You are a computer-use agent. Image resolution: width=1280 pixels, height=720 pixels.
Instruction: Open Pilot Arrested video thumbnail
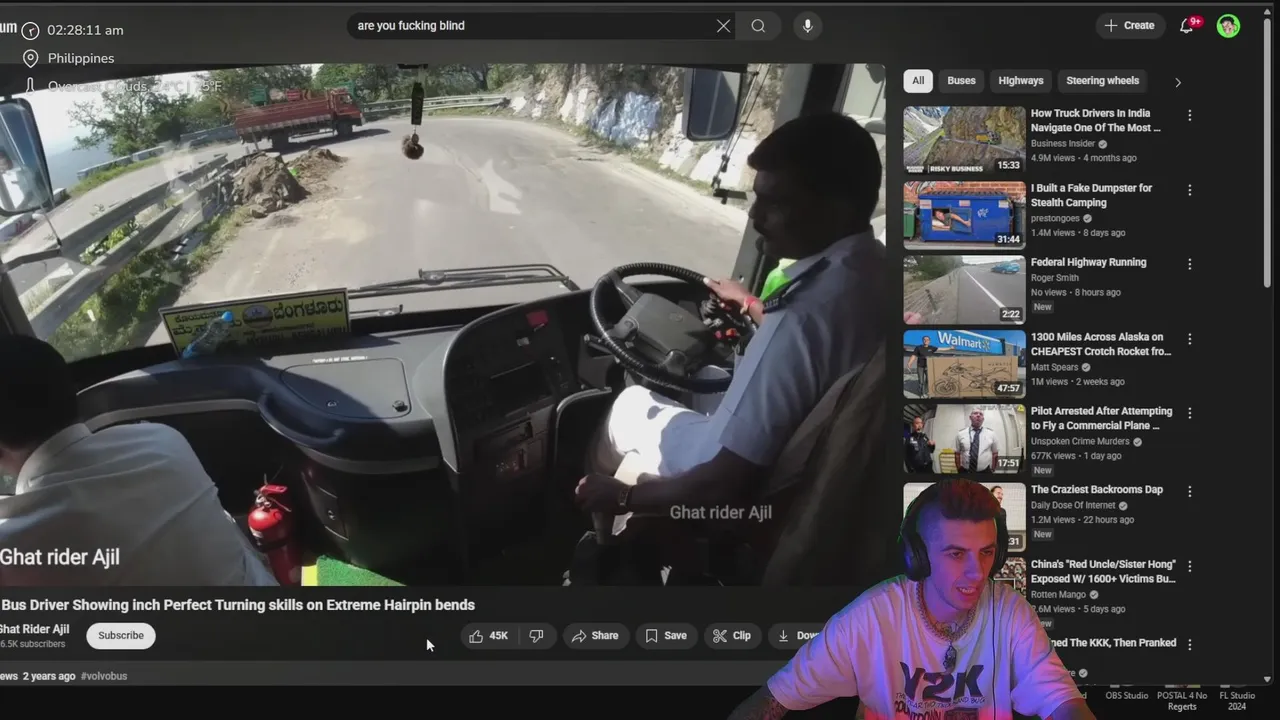click(964, 438)
